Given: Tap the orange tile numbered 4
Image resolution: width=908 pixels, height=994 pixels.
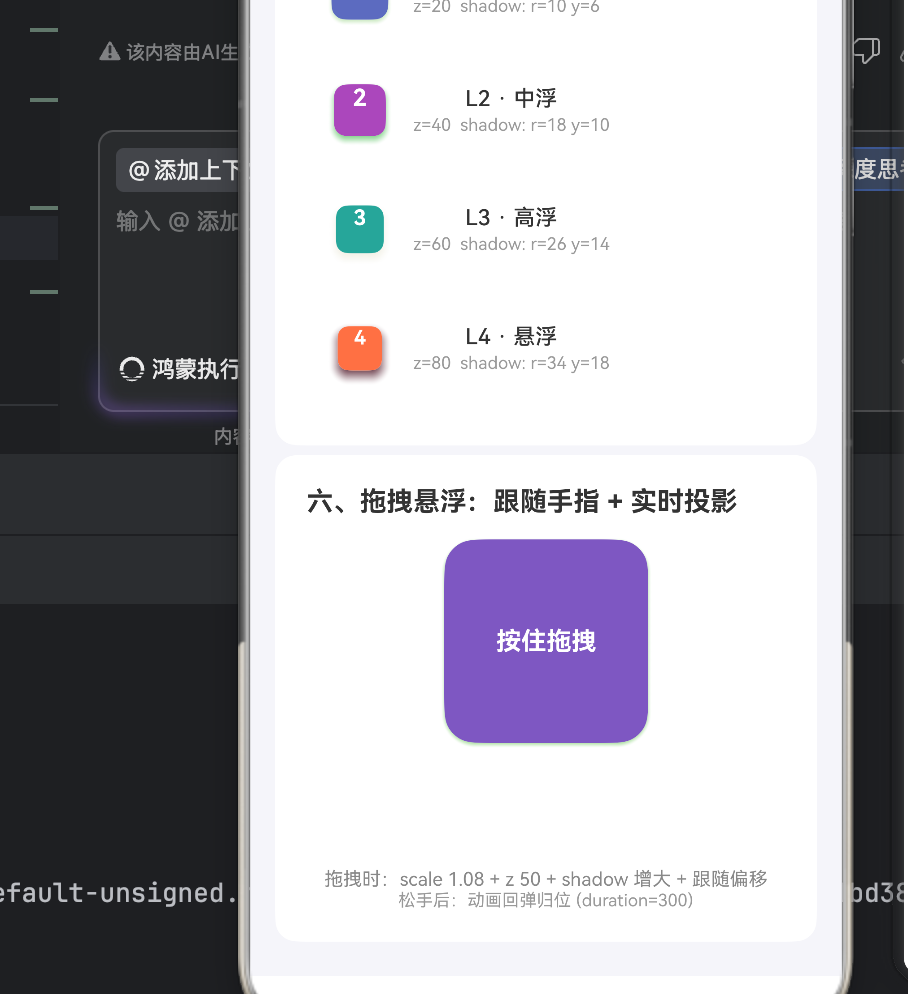Looking at the screenshot, I should coord(360,348).
